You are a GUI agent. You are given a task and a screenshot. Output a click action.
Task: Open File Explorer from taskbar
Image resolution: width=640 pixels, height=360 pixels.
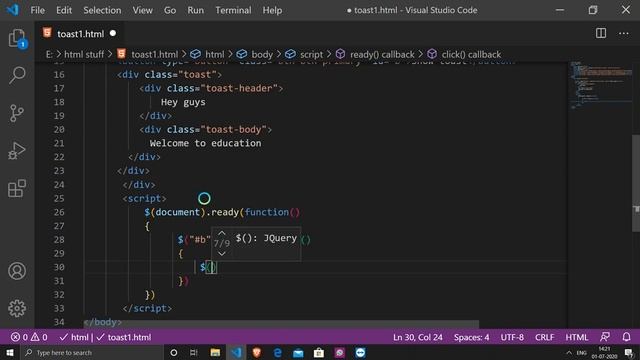pyautogui.click(x=215, y=353)
